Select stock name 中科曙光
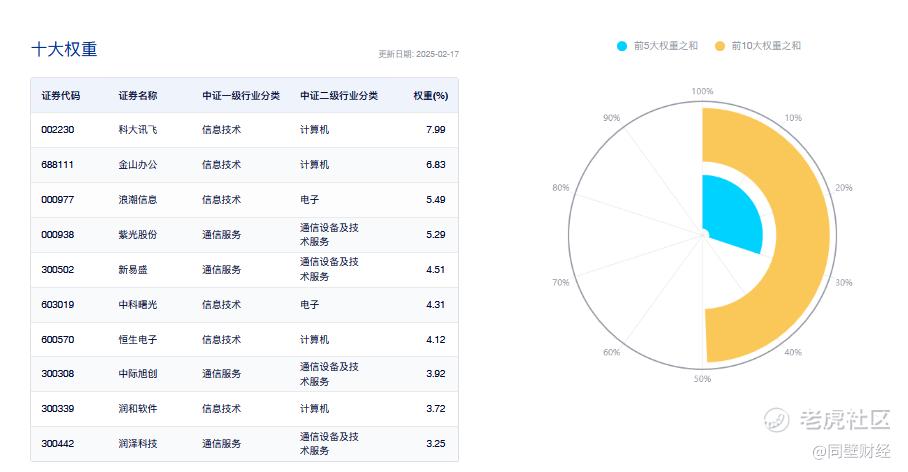The height and width of the screenshot is (472, 908). tap(138, 305)
